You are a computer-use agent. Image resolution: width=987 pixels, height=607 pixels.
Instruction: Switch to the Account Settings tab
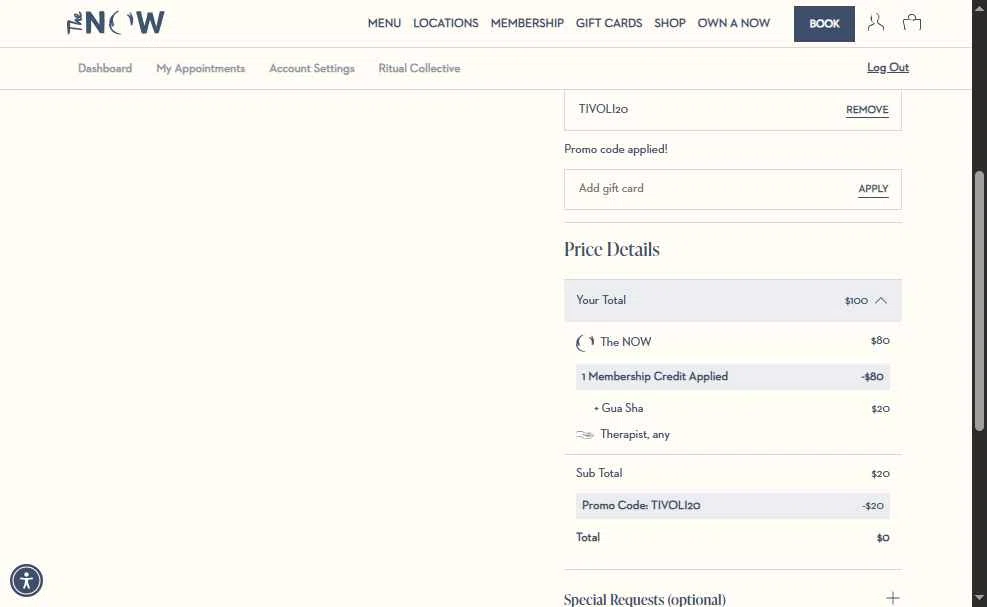[x=312, y=68]
